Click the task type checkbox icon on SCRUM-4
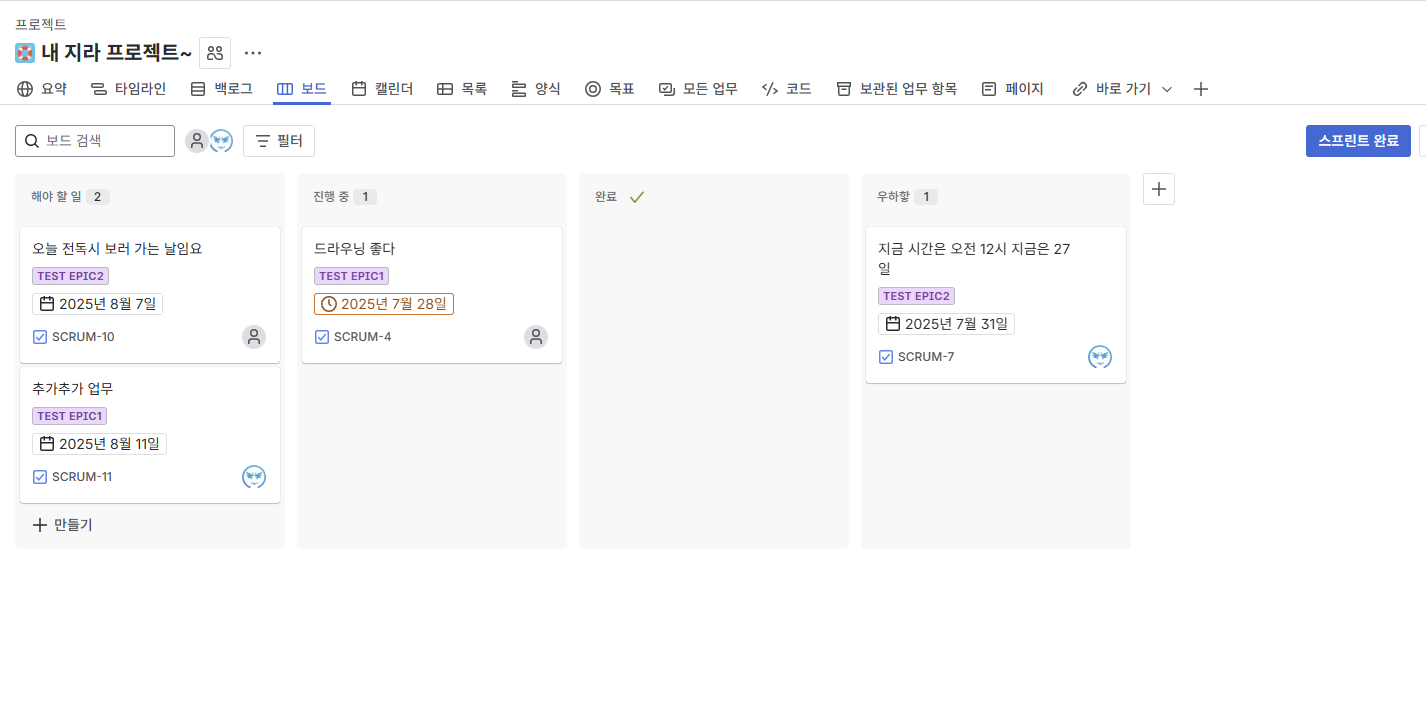 click(x=322, y=337)
